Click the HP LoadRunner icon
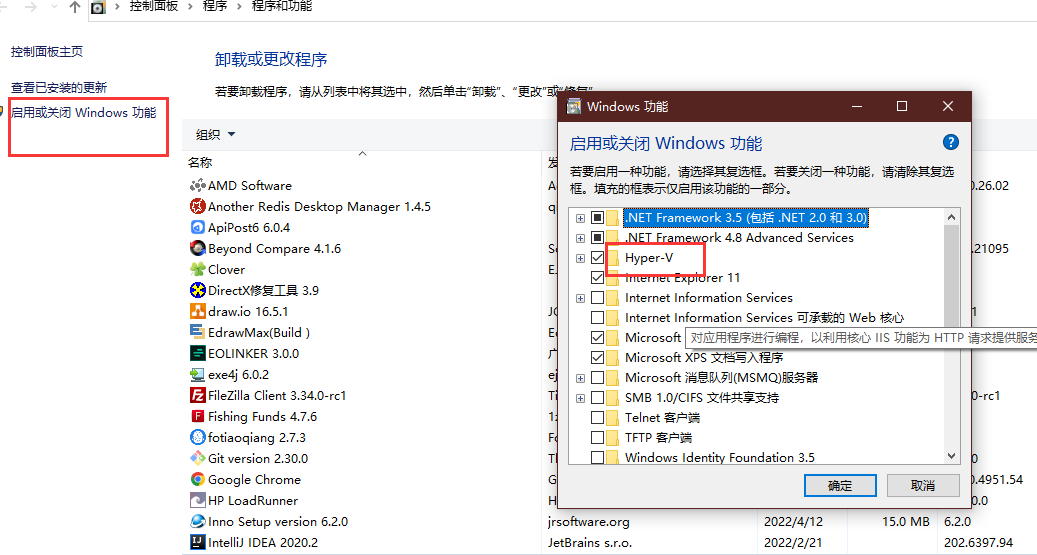This screenshot has height=555, width=1037. coord(197,500)
